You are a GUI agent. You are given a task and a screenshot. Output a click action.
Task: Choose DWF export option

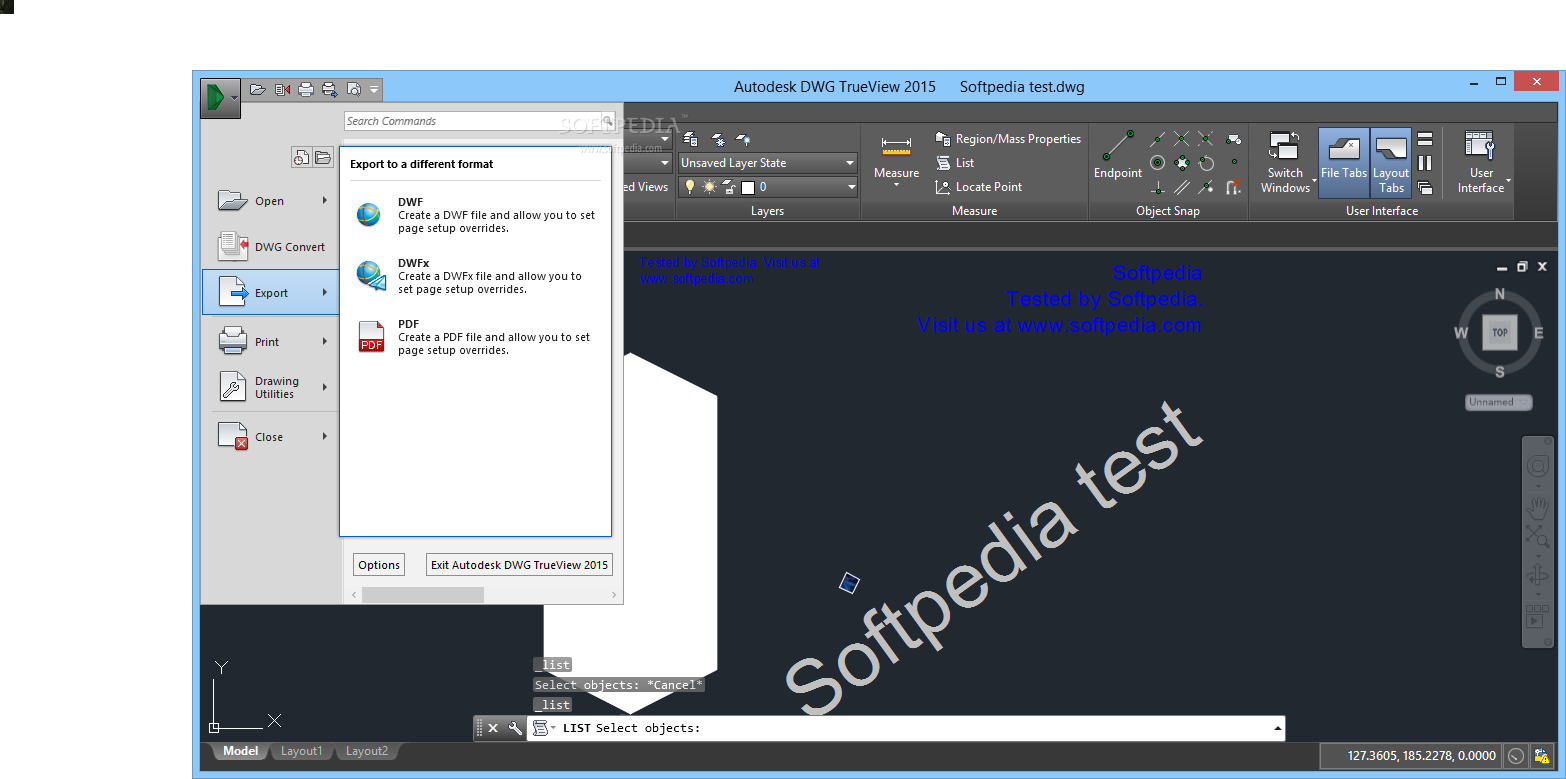[x=476, y=214]
